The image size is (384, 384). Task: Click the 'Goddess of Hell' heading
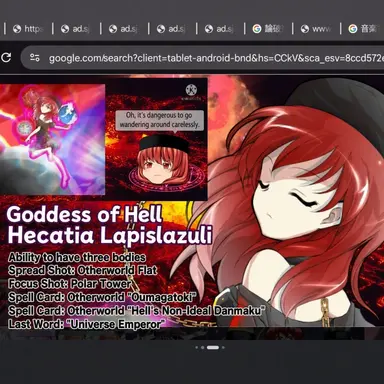(84, 214)
